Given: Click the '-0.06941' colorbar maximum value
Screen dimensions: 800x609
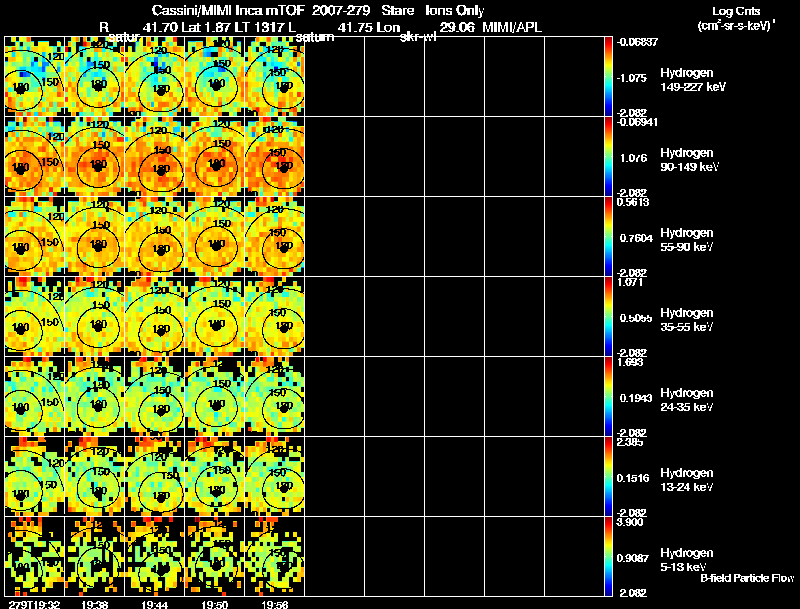Looking at the screenshot, I should click(x=638, y=122).
